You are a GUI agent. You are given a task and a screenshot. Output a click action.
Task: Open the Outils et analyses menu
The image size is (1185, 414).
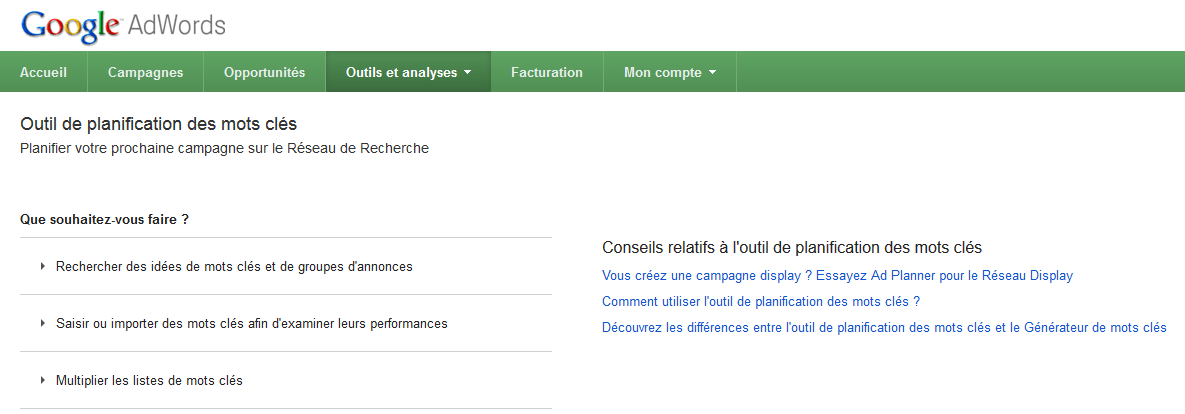click(x=401, y=72)
